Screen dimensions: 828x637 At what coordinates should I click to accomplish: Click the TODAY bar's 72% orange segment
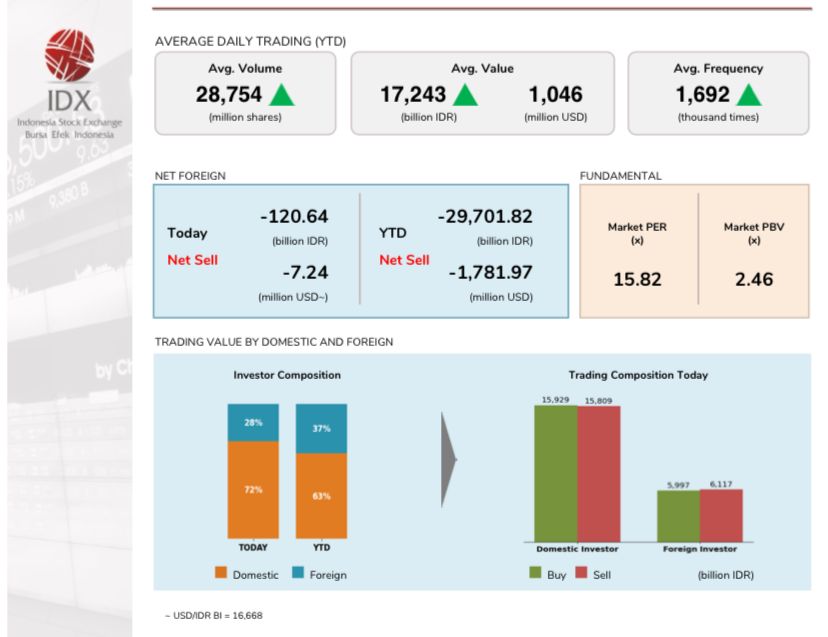point(253,490)
